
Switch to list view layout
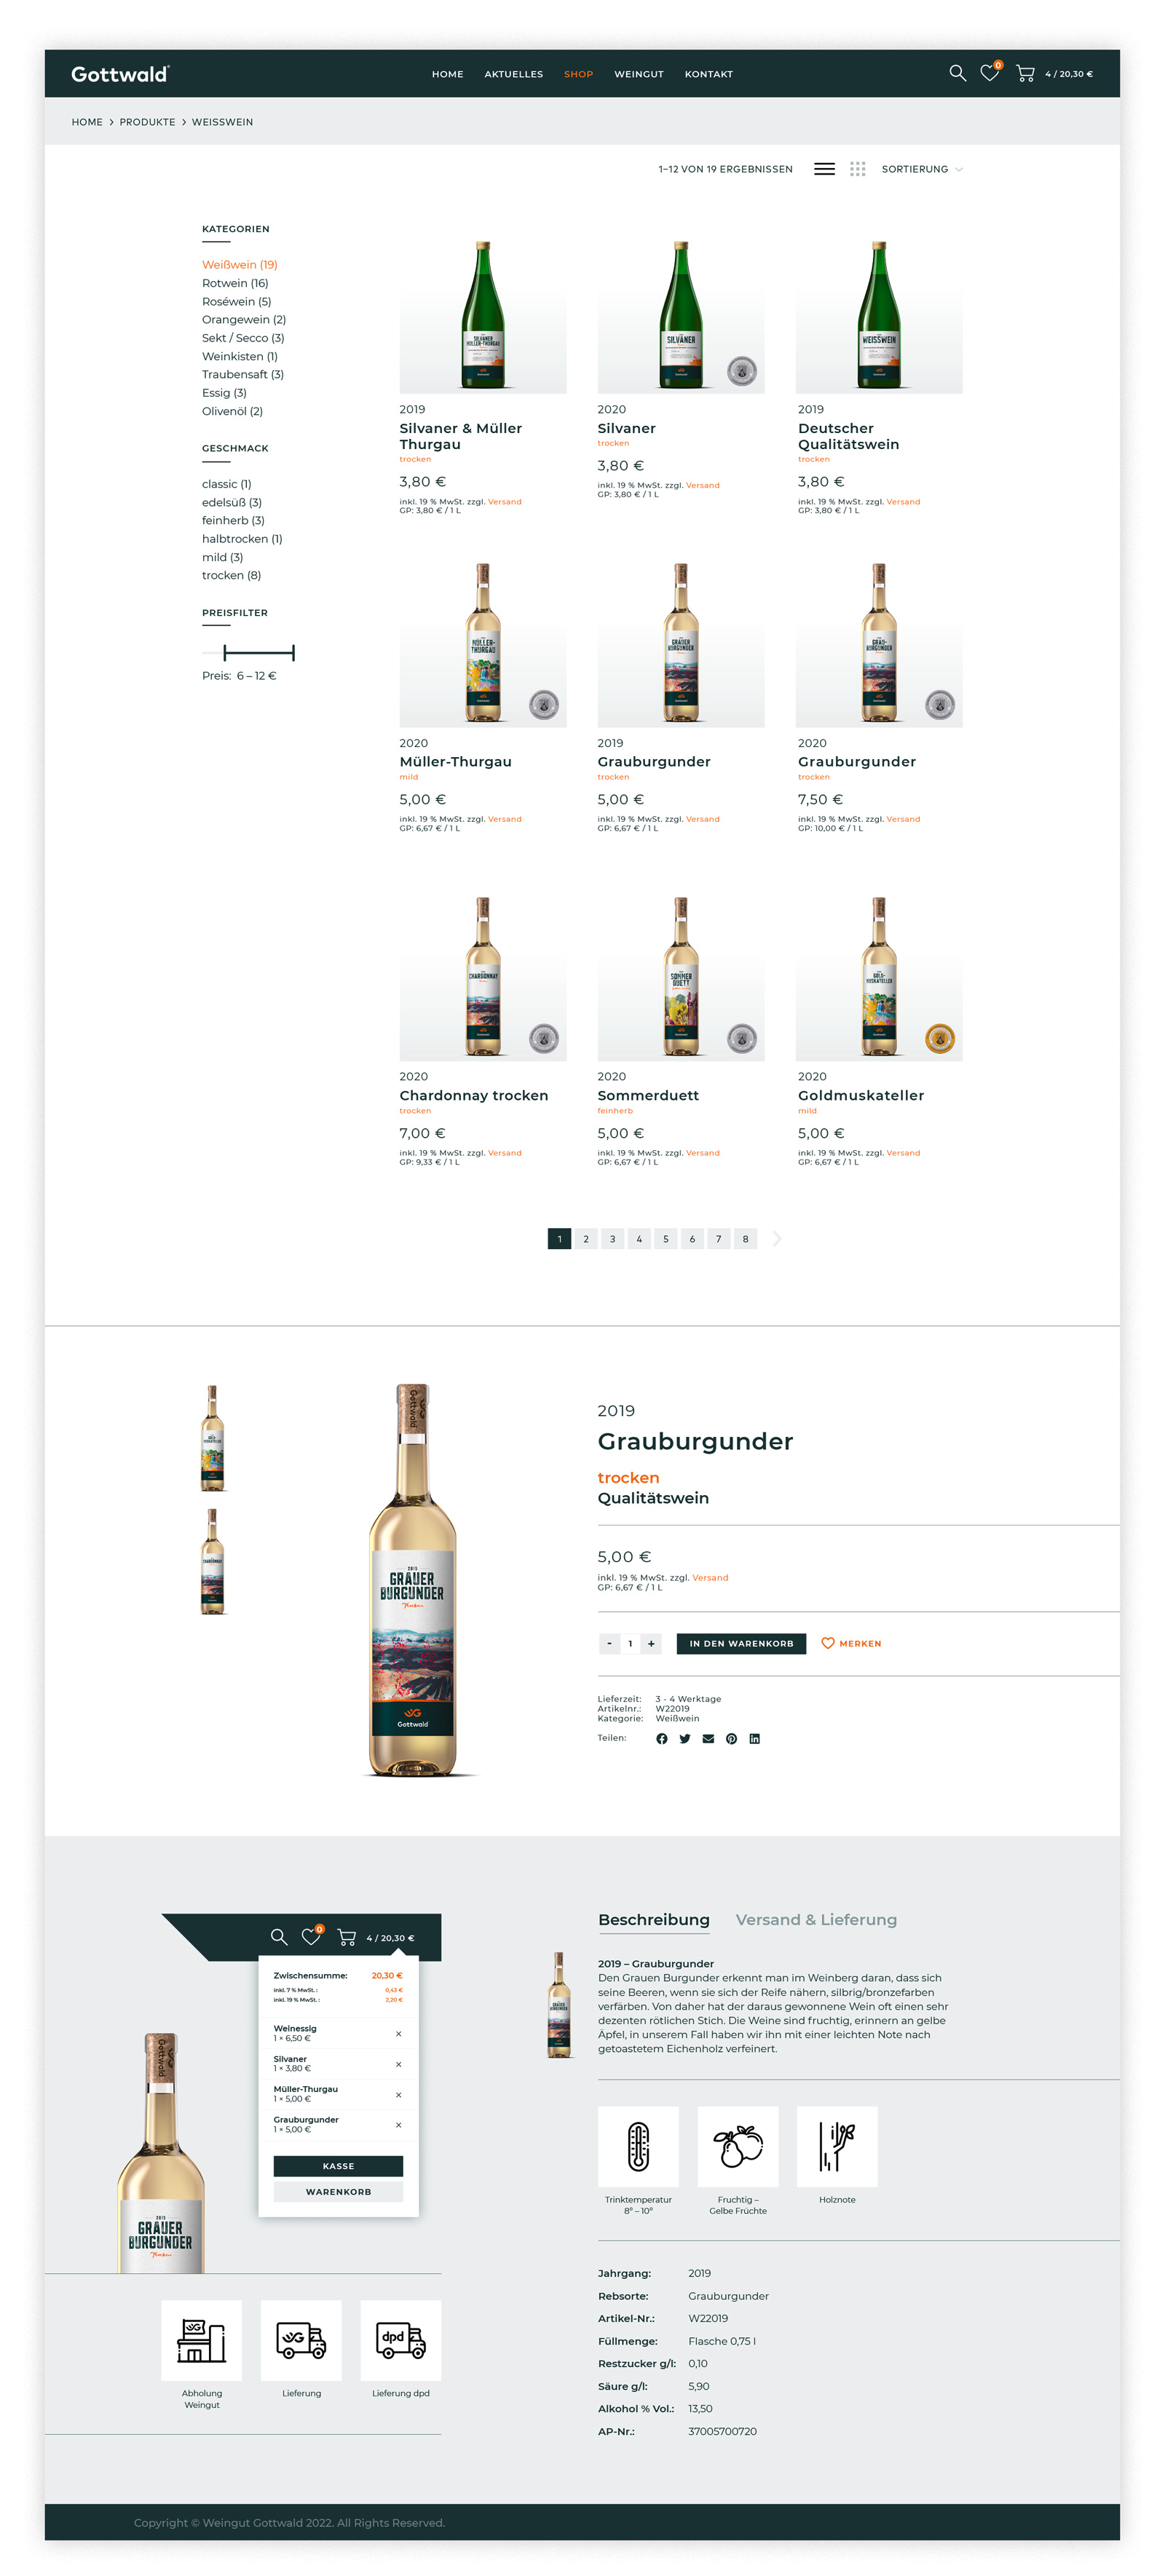coord(824,169)
